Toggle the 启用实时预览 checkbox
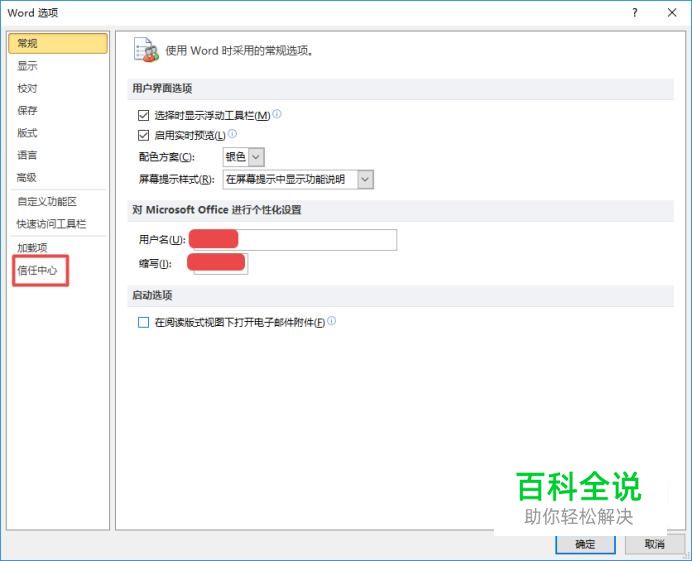 click(x=143, y=135)
